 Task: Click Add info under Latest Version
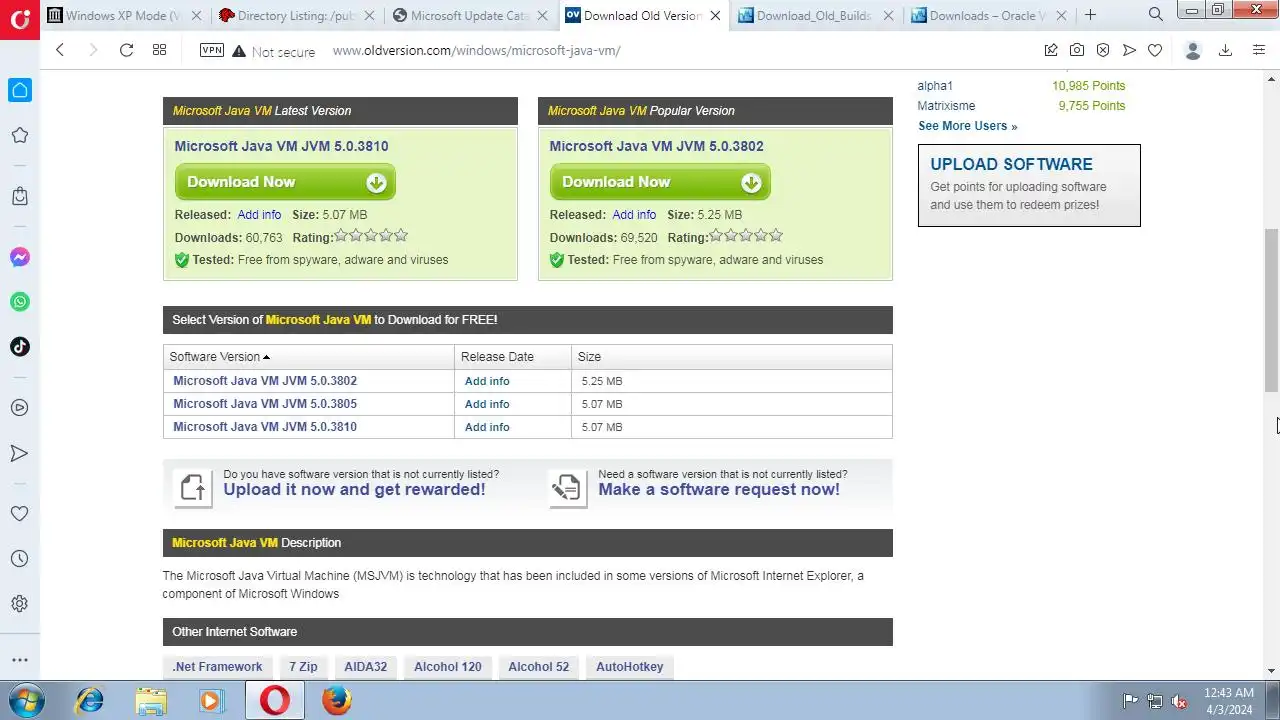click(x=259, y=215)
